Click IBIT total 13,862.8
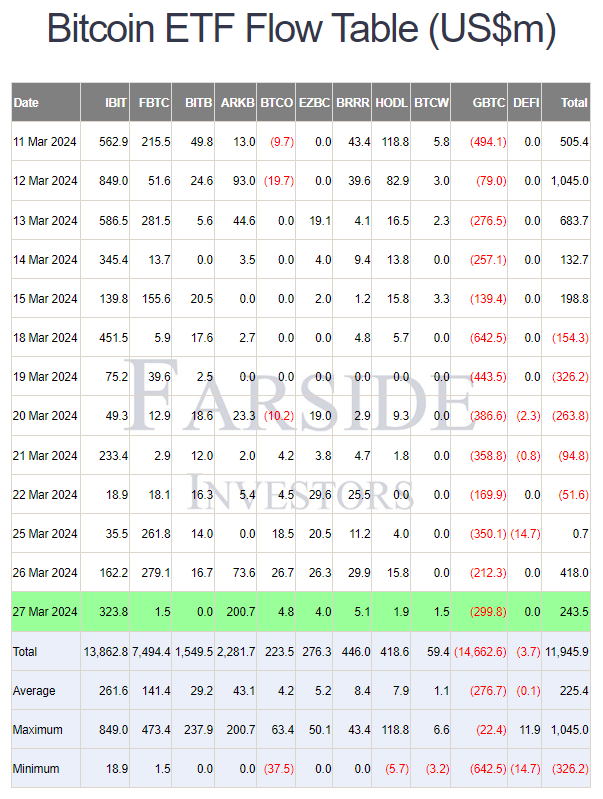 tap(106, 652)
